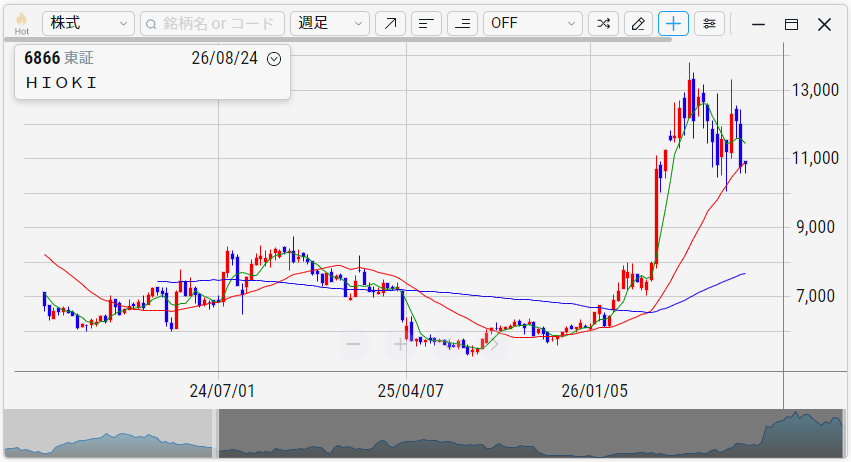Maximize the chart window
The height and width of the screenshot is (462, 851).
coord(791,24)
